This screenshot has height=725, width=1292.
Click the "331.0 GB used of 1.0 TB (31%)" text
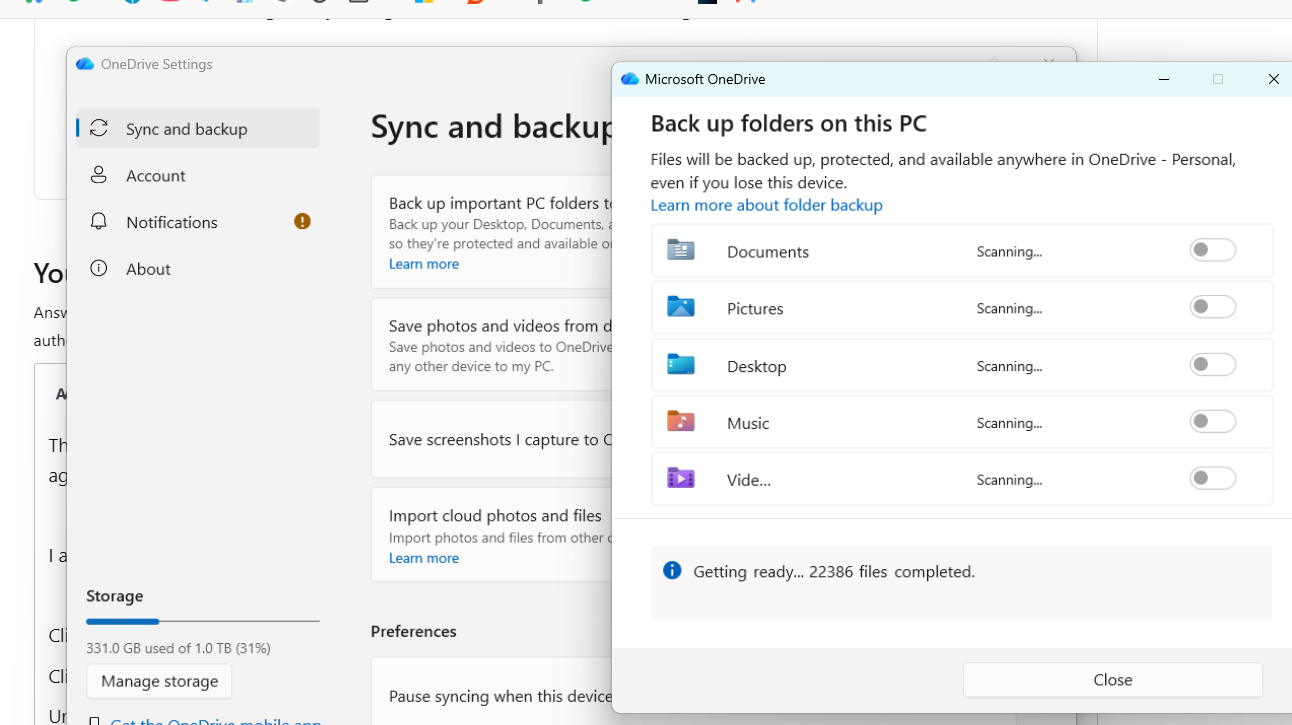tap(178, 648)
